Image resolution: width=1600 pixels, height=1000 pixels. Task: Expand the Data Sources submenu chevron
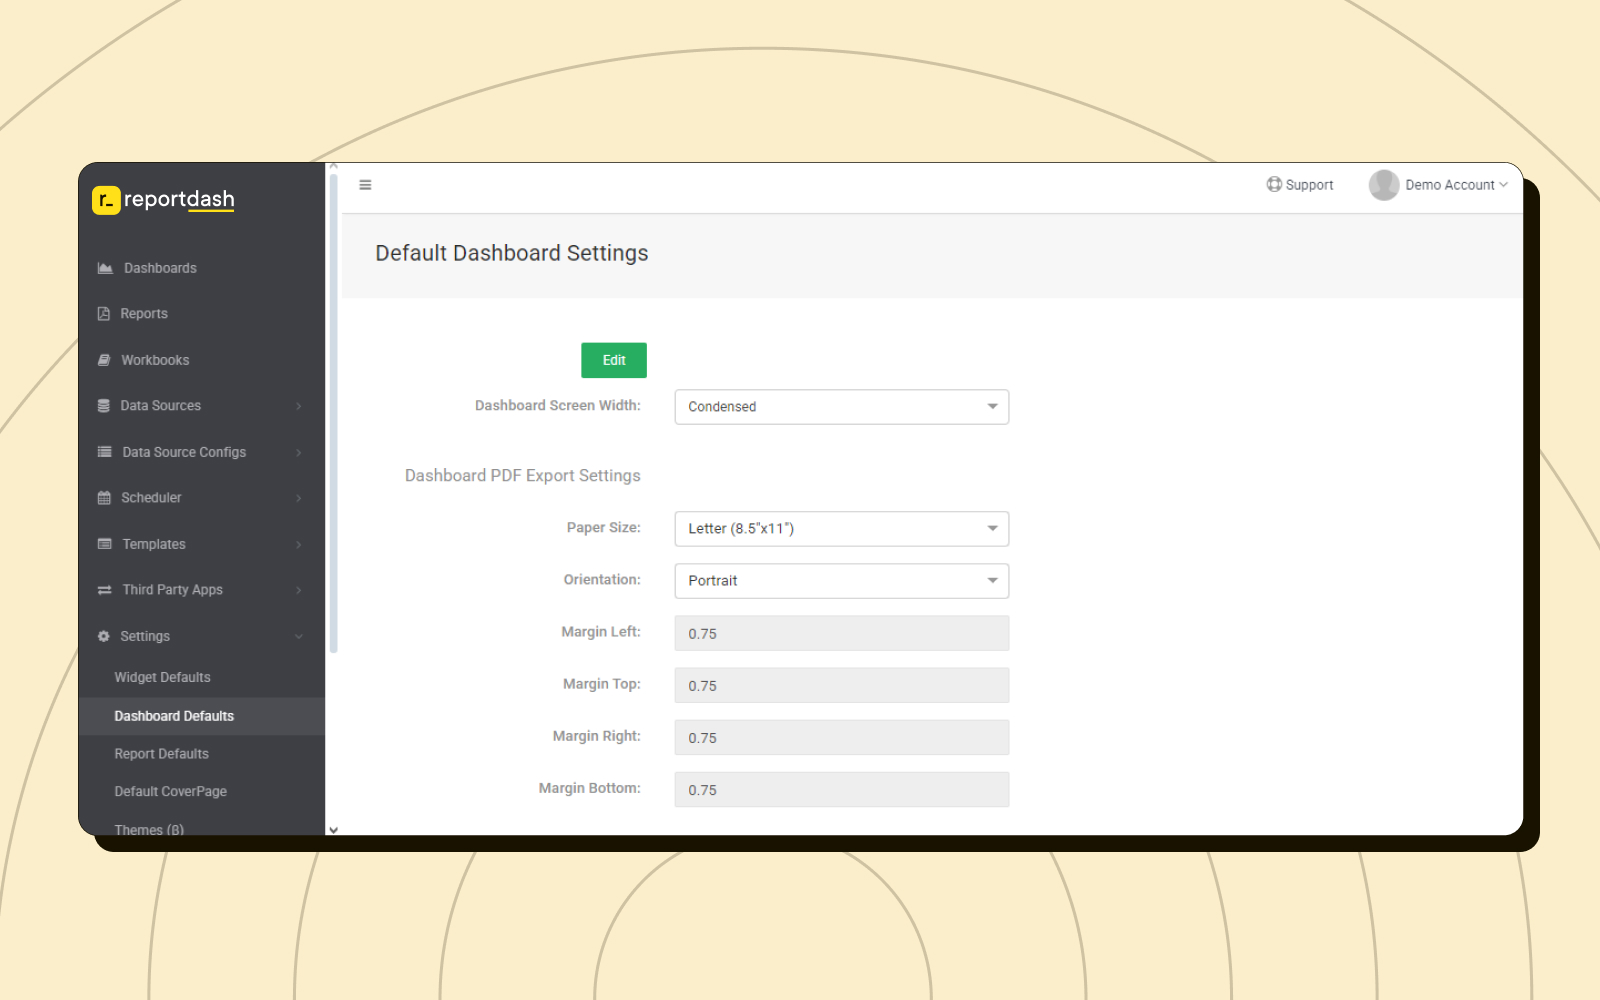pyautogui.click(x=299, y=406)
